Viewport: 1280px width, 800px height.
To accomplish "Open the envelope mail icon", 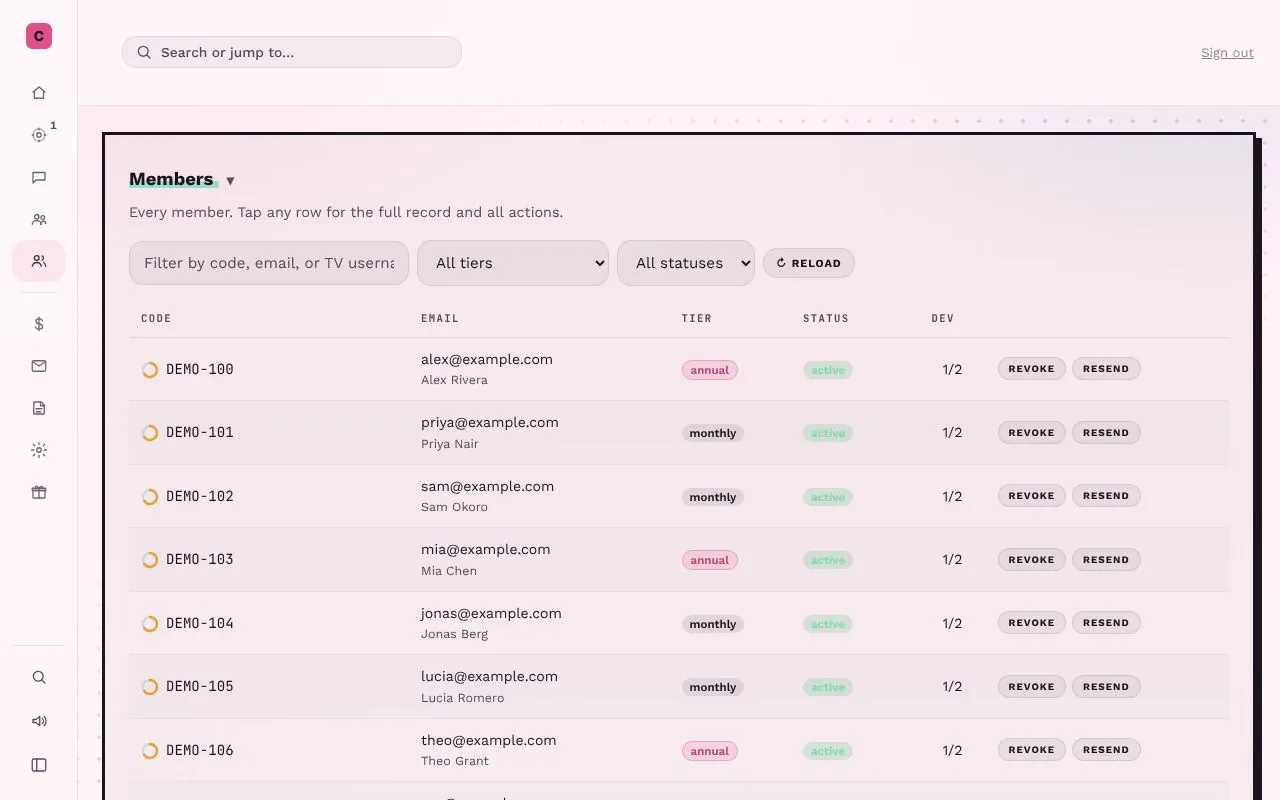I will click(39, 366).
